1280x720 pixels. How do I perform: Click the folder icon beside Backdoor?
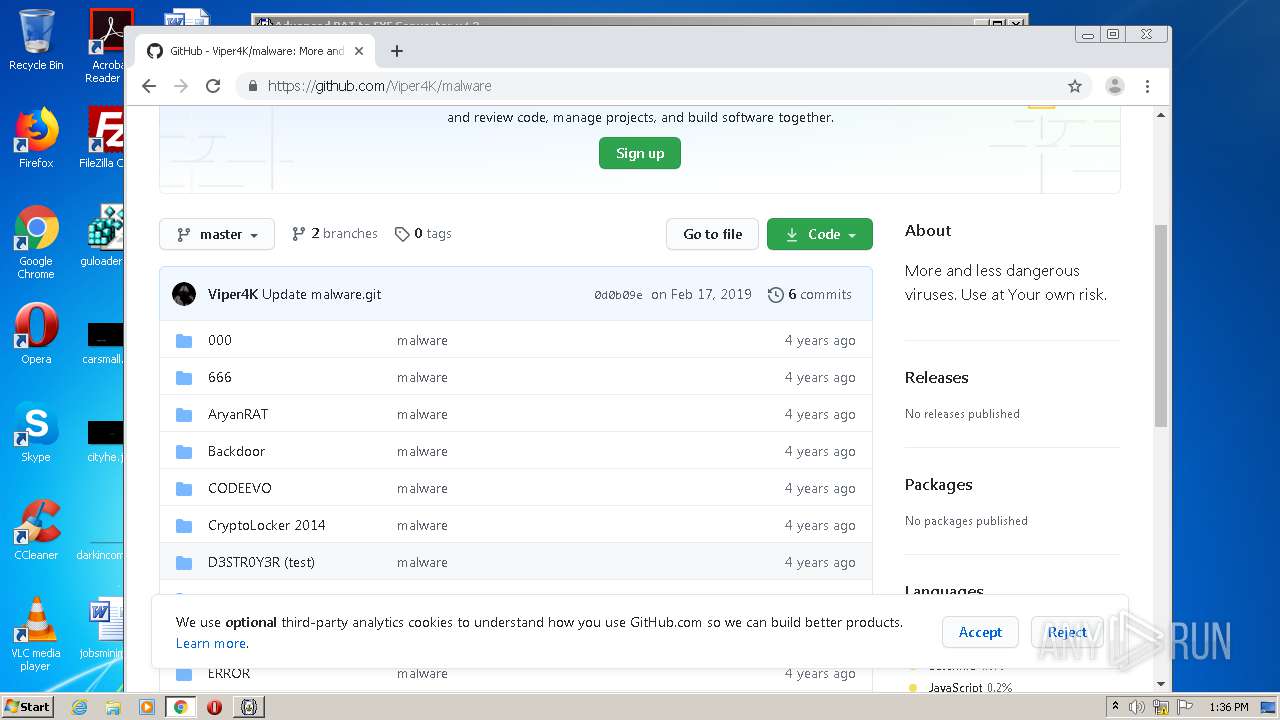(x=184, y=451)
